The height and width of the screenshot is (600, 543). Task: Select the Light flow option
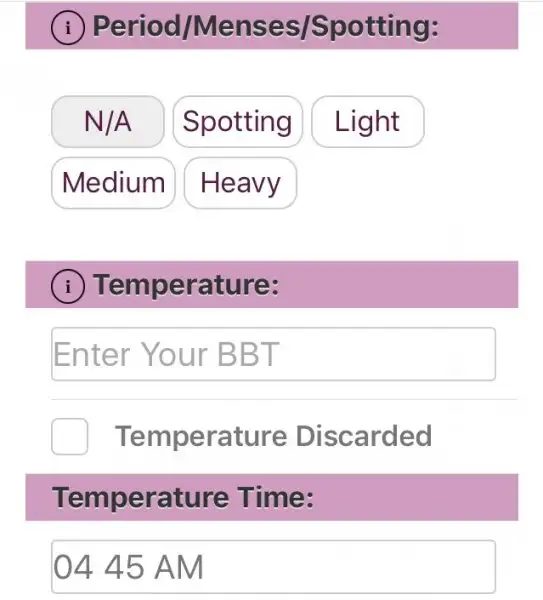(x=368, y=122)
